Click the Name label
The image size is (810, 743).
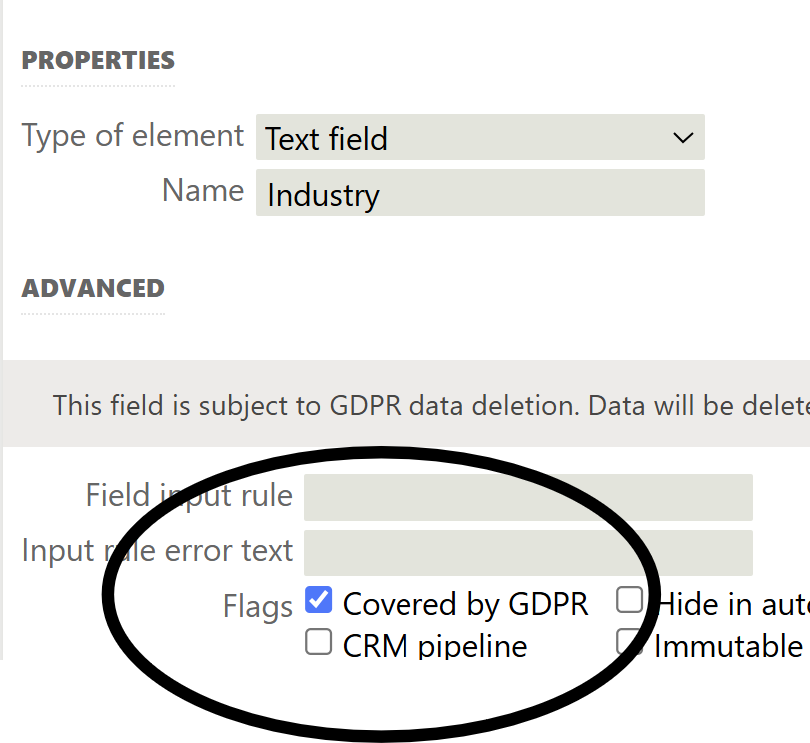click(203, 190)
